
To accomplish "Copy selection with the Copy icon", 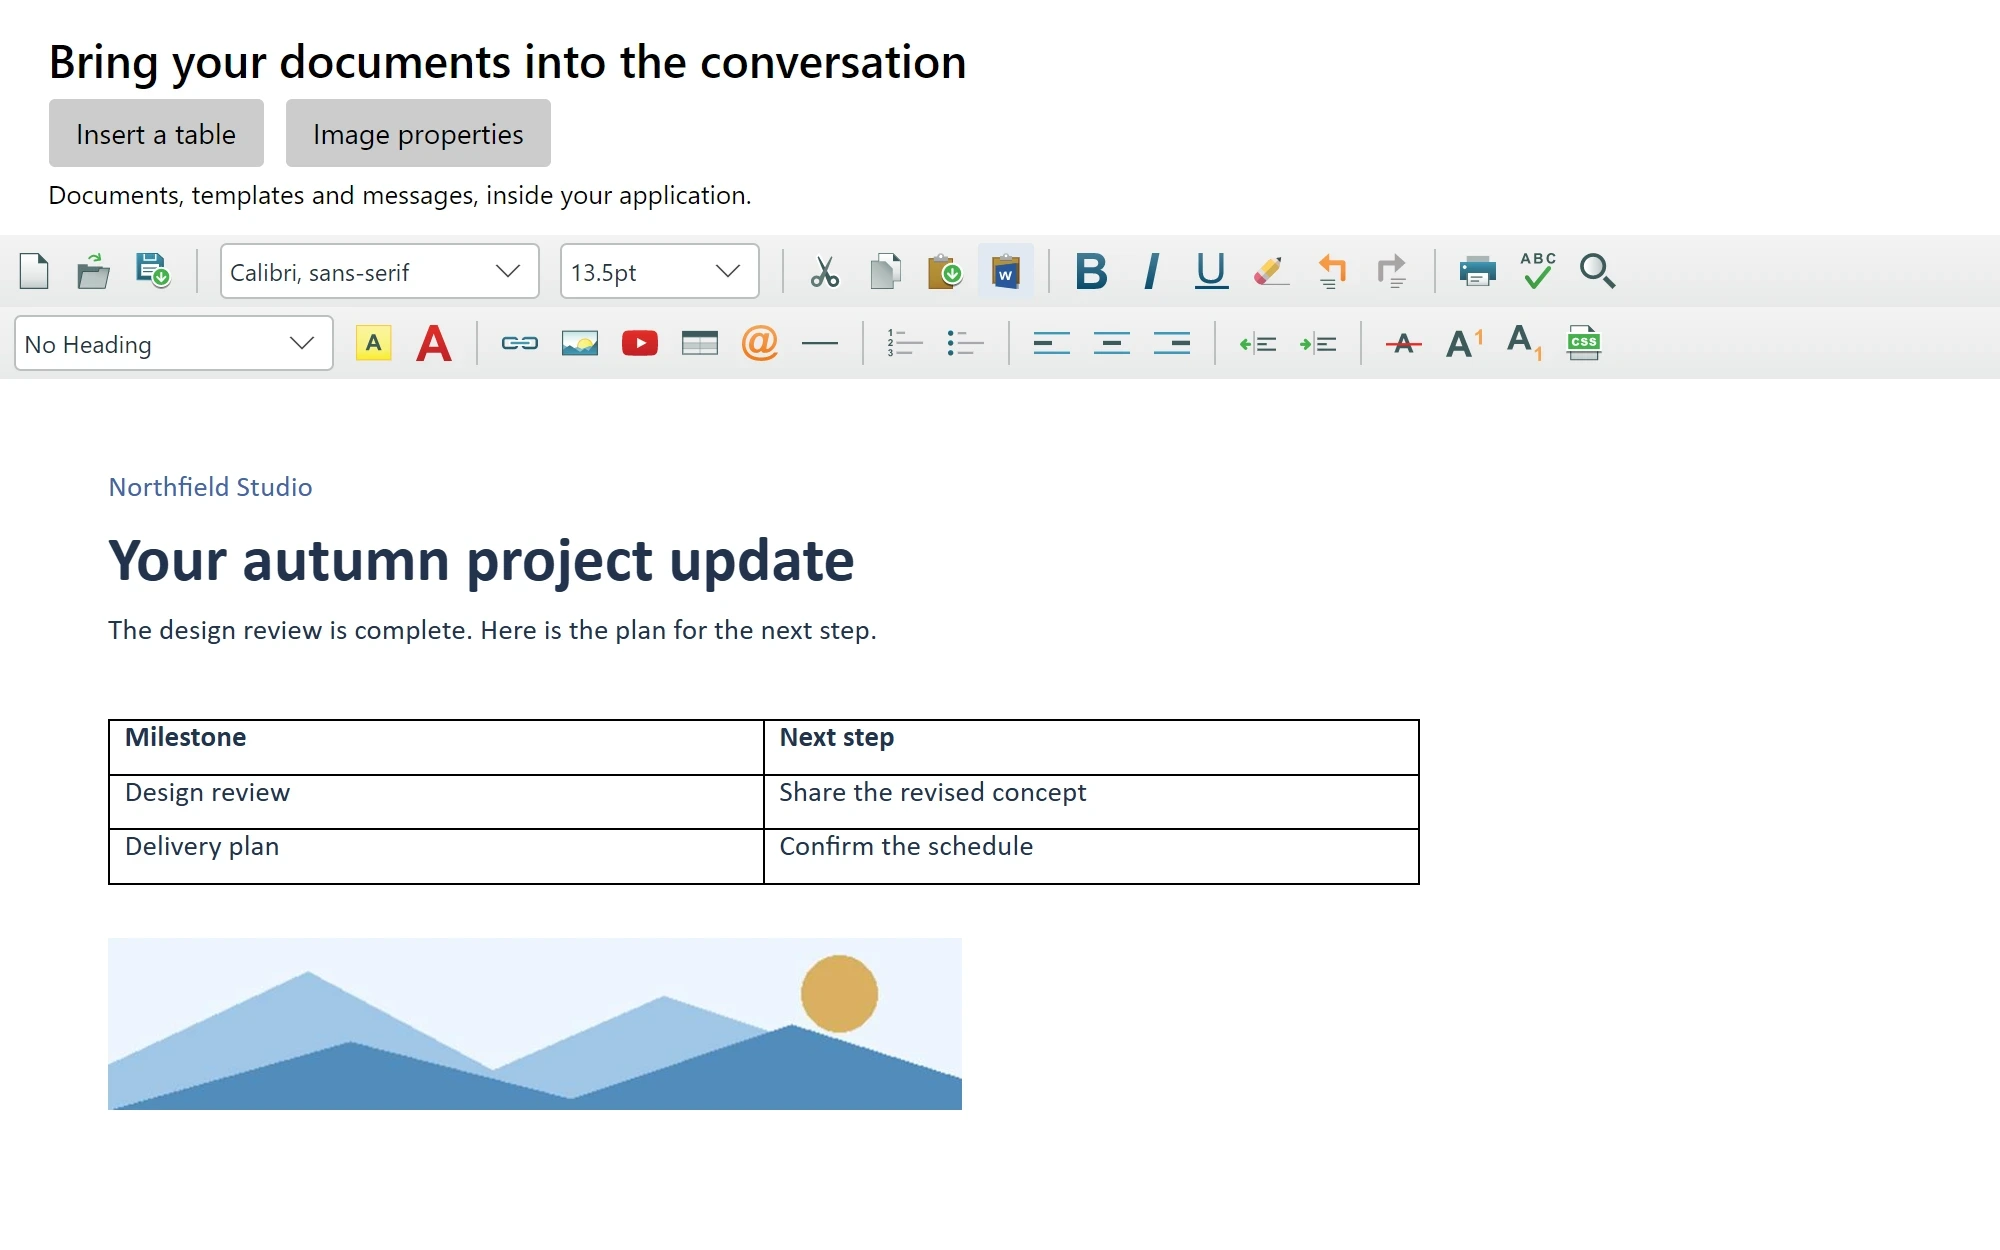I will coord(885,271).
